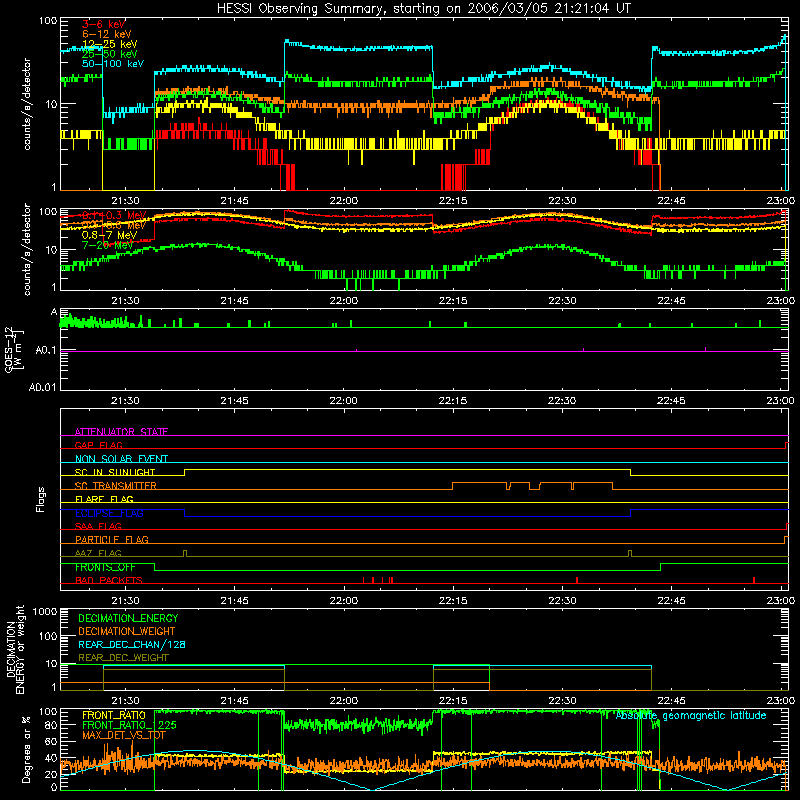This screenshot has height=800, width=800.
Task: Click the ATTENUATOR_STATE flag label
Action: point(121,432)
